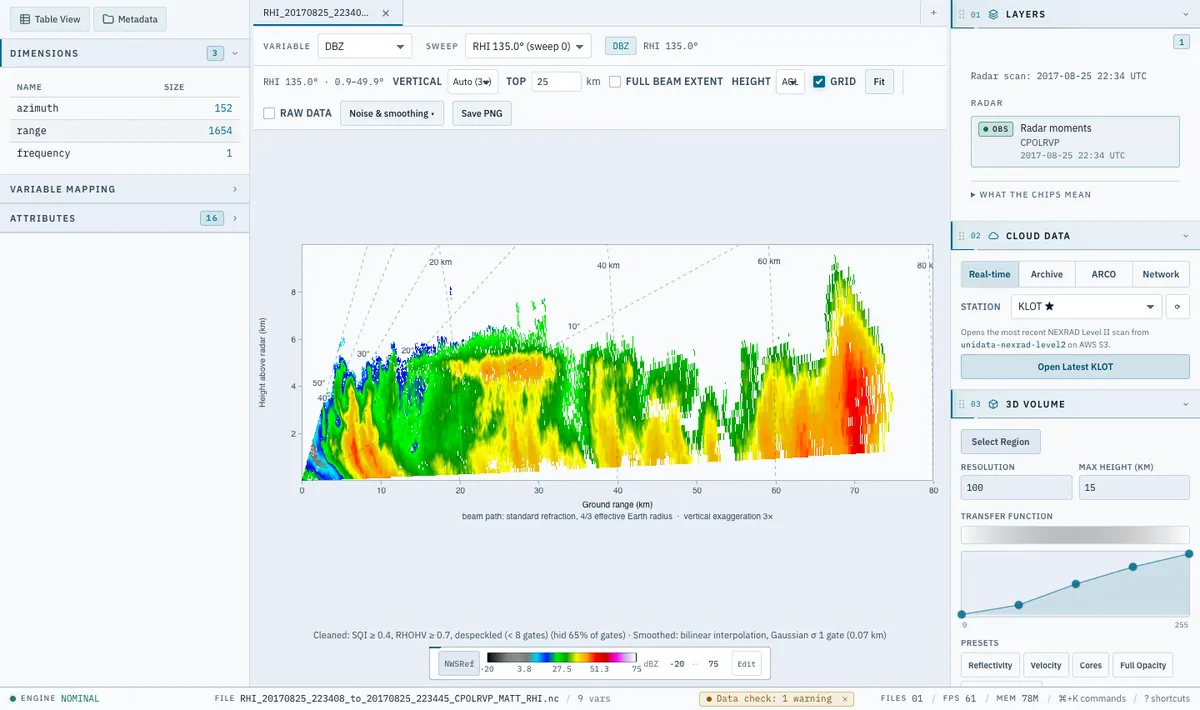Select the Real-time tab
1200x710 pixels.
pyautogui.click(x=990, y=274)
